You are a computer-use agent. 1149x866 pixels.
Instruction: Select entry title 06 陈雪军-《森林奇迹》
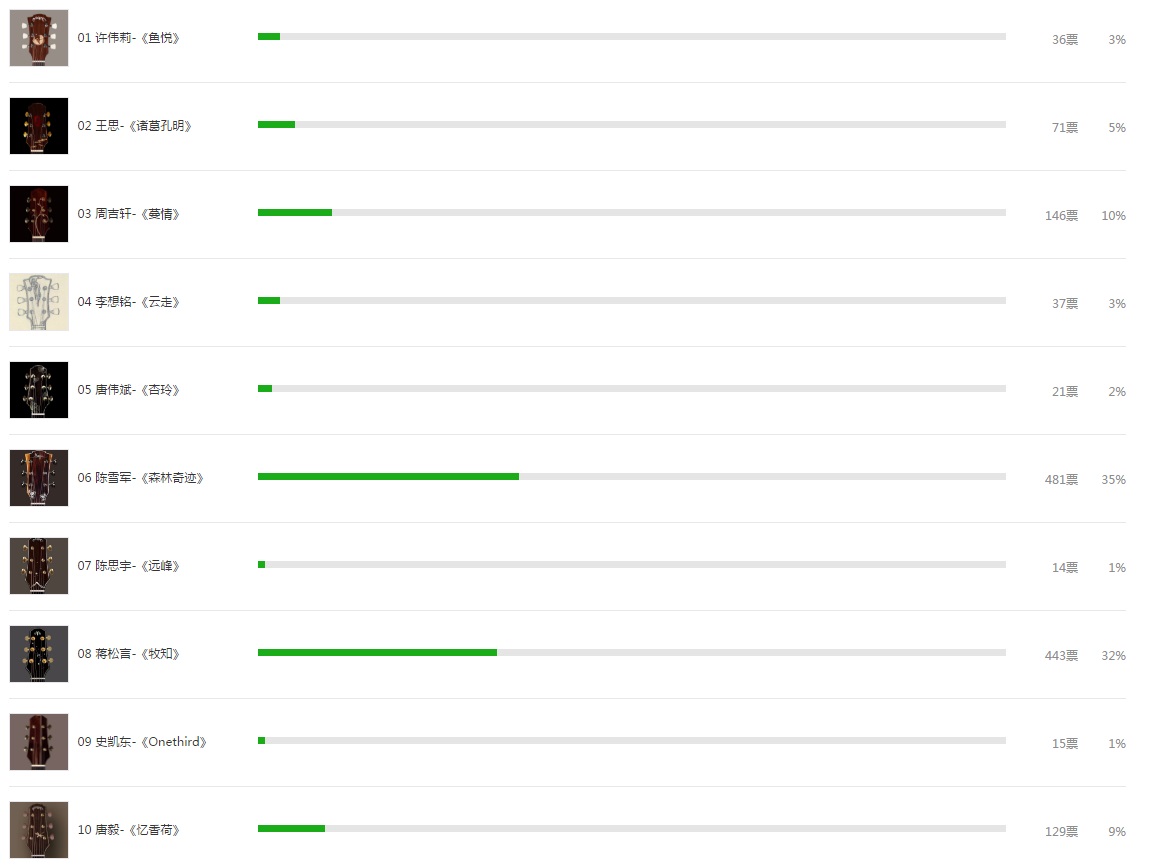point(140,478)
